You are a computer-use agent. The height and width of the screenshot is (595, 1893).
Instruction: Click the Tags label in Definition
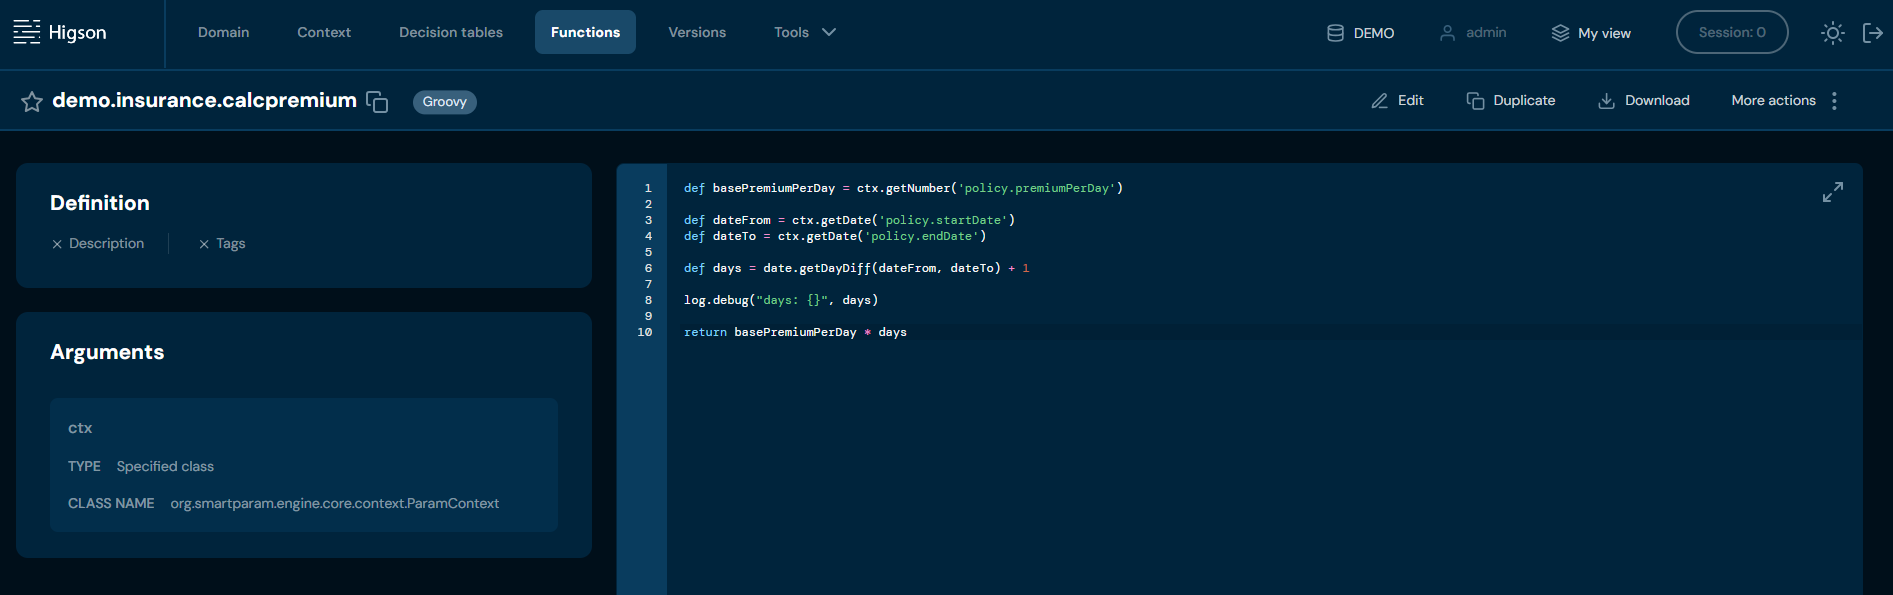coord(231,244)
